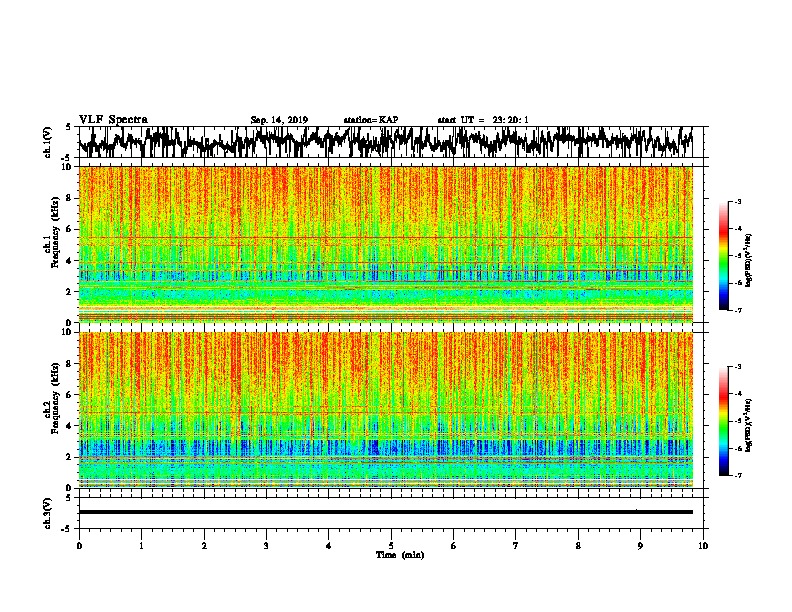Click ch.1 color bar '-3' label

737,202
